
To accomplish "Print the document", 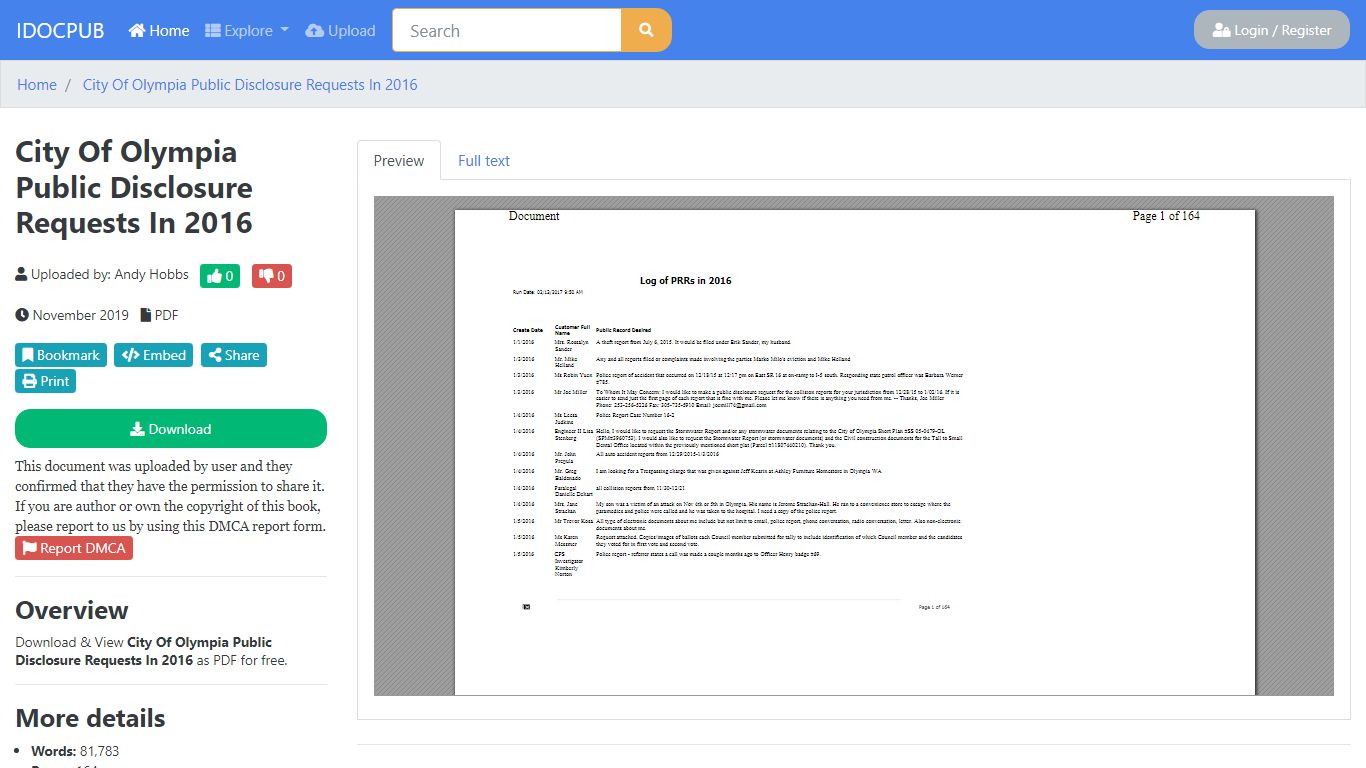I will [x=46, y=381].
